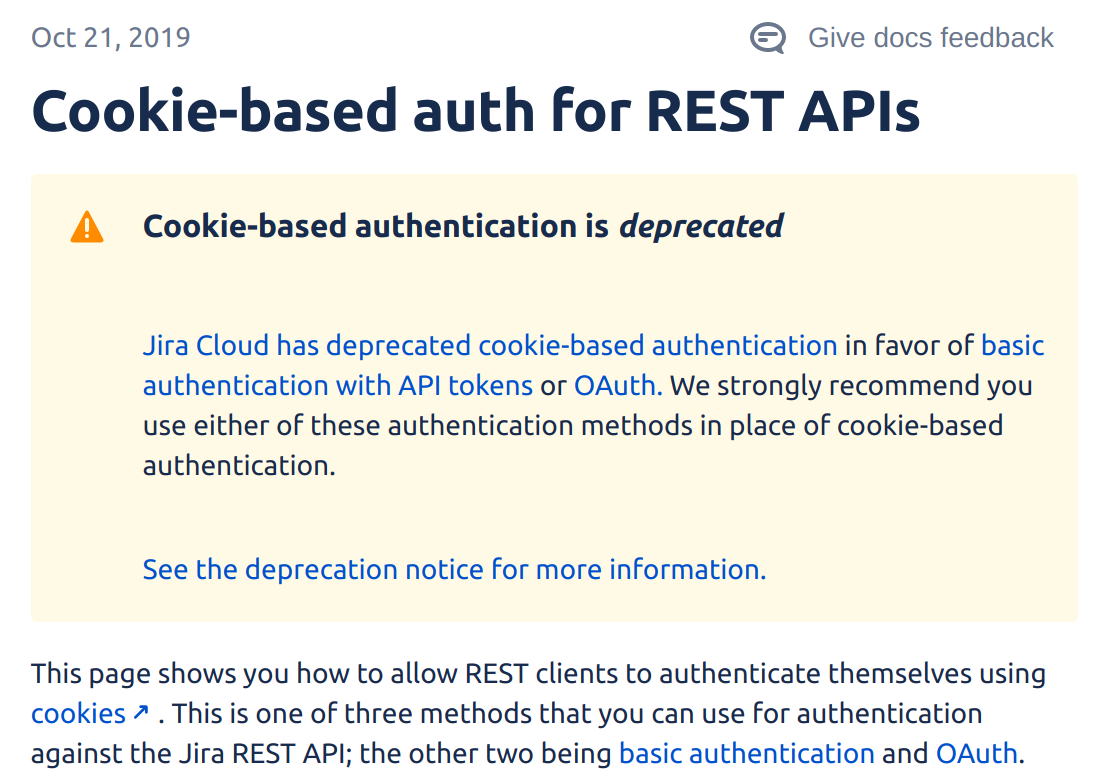Viewport: 1095px width, 777px height.
Task: Open the Give docs feedback link
Action: click(930, 38)
